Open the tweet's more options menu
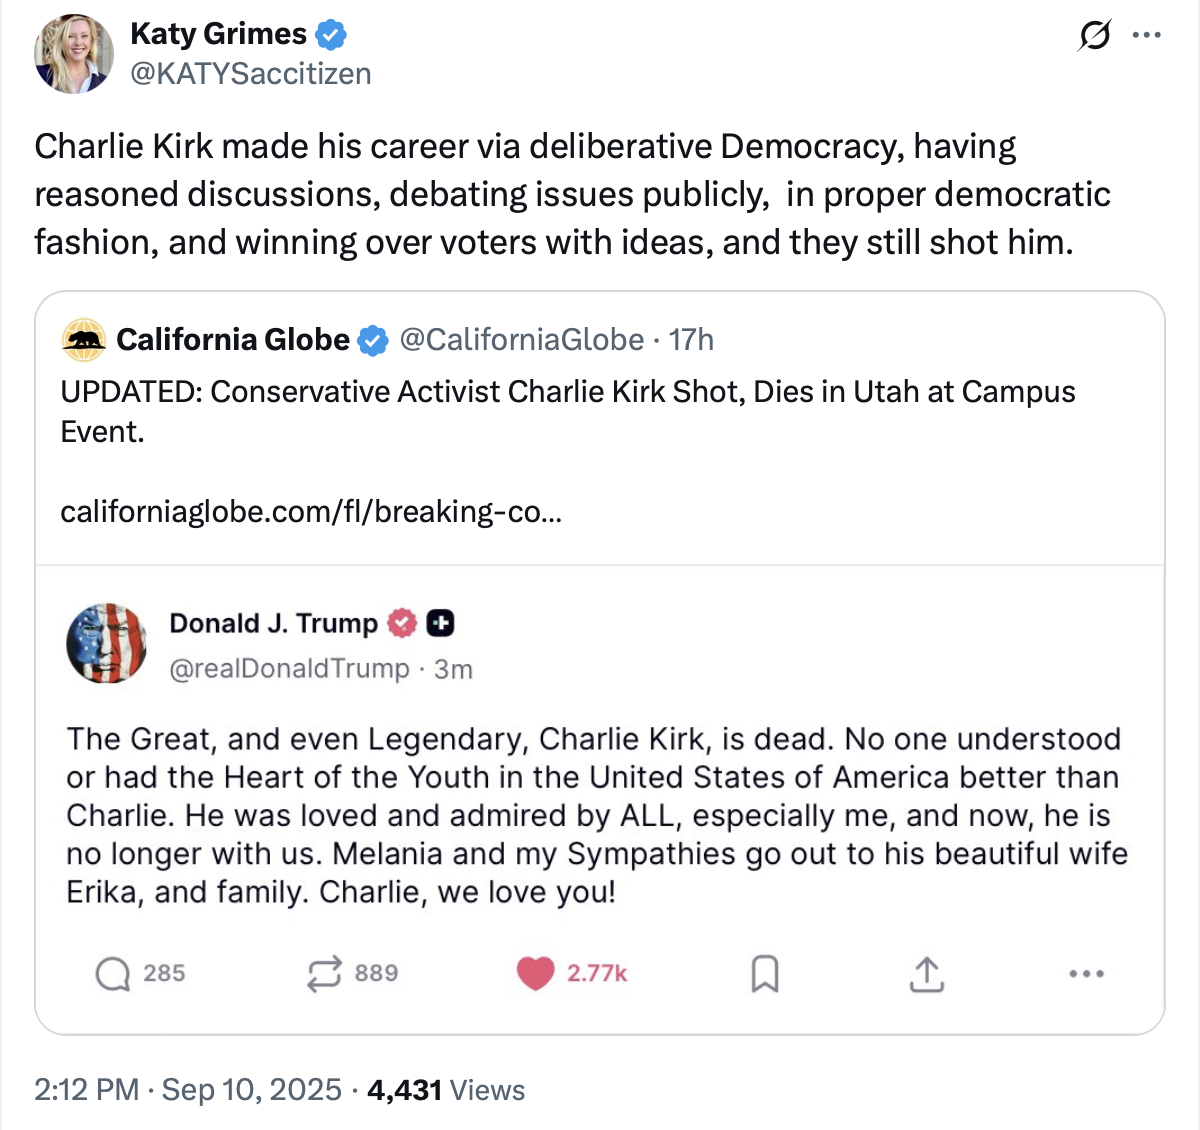The width and height of the screenshot is (1200, 1130). [x=1146, y=36]
